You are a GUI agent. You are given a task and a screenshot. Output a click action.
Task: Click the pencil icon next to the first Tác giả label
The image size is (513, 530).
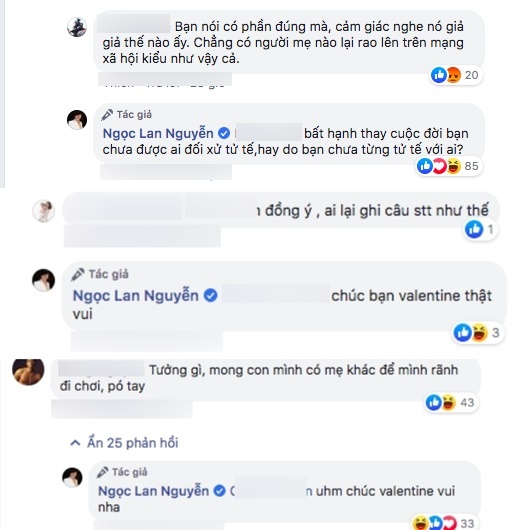tap(107, 115)
